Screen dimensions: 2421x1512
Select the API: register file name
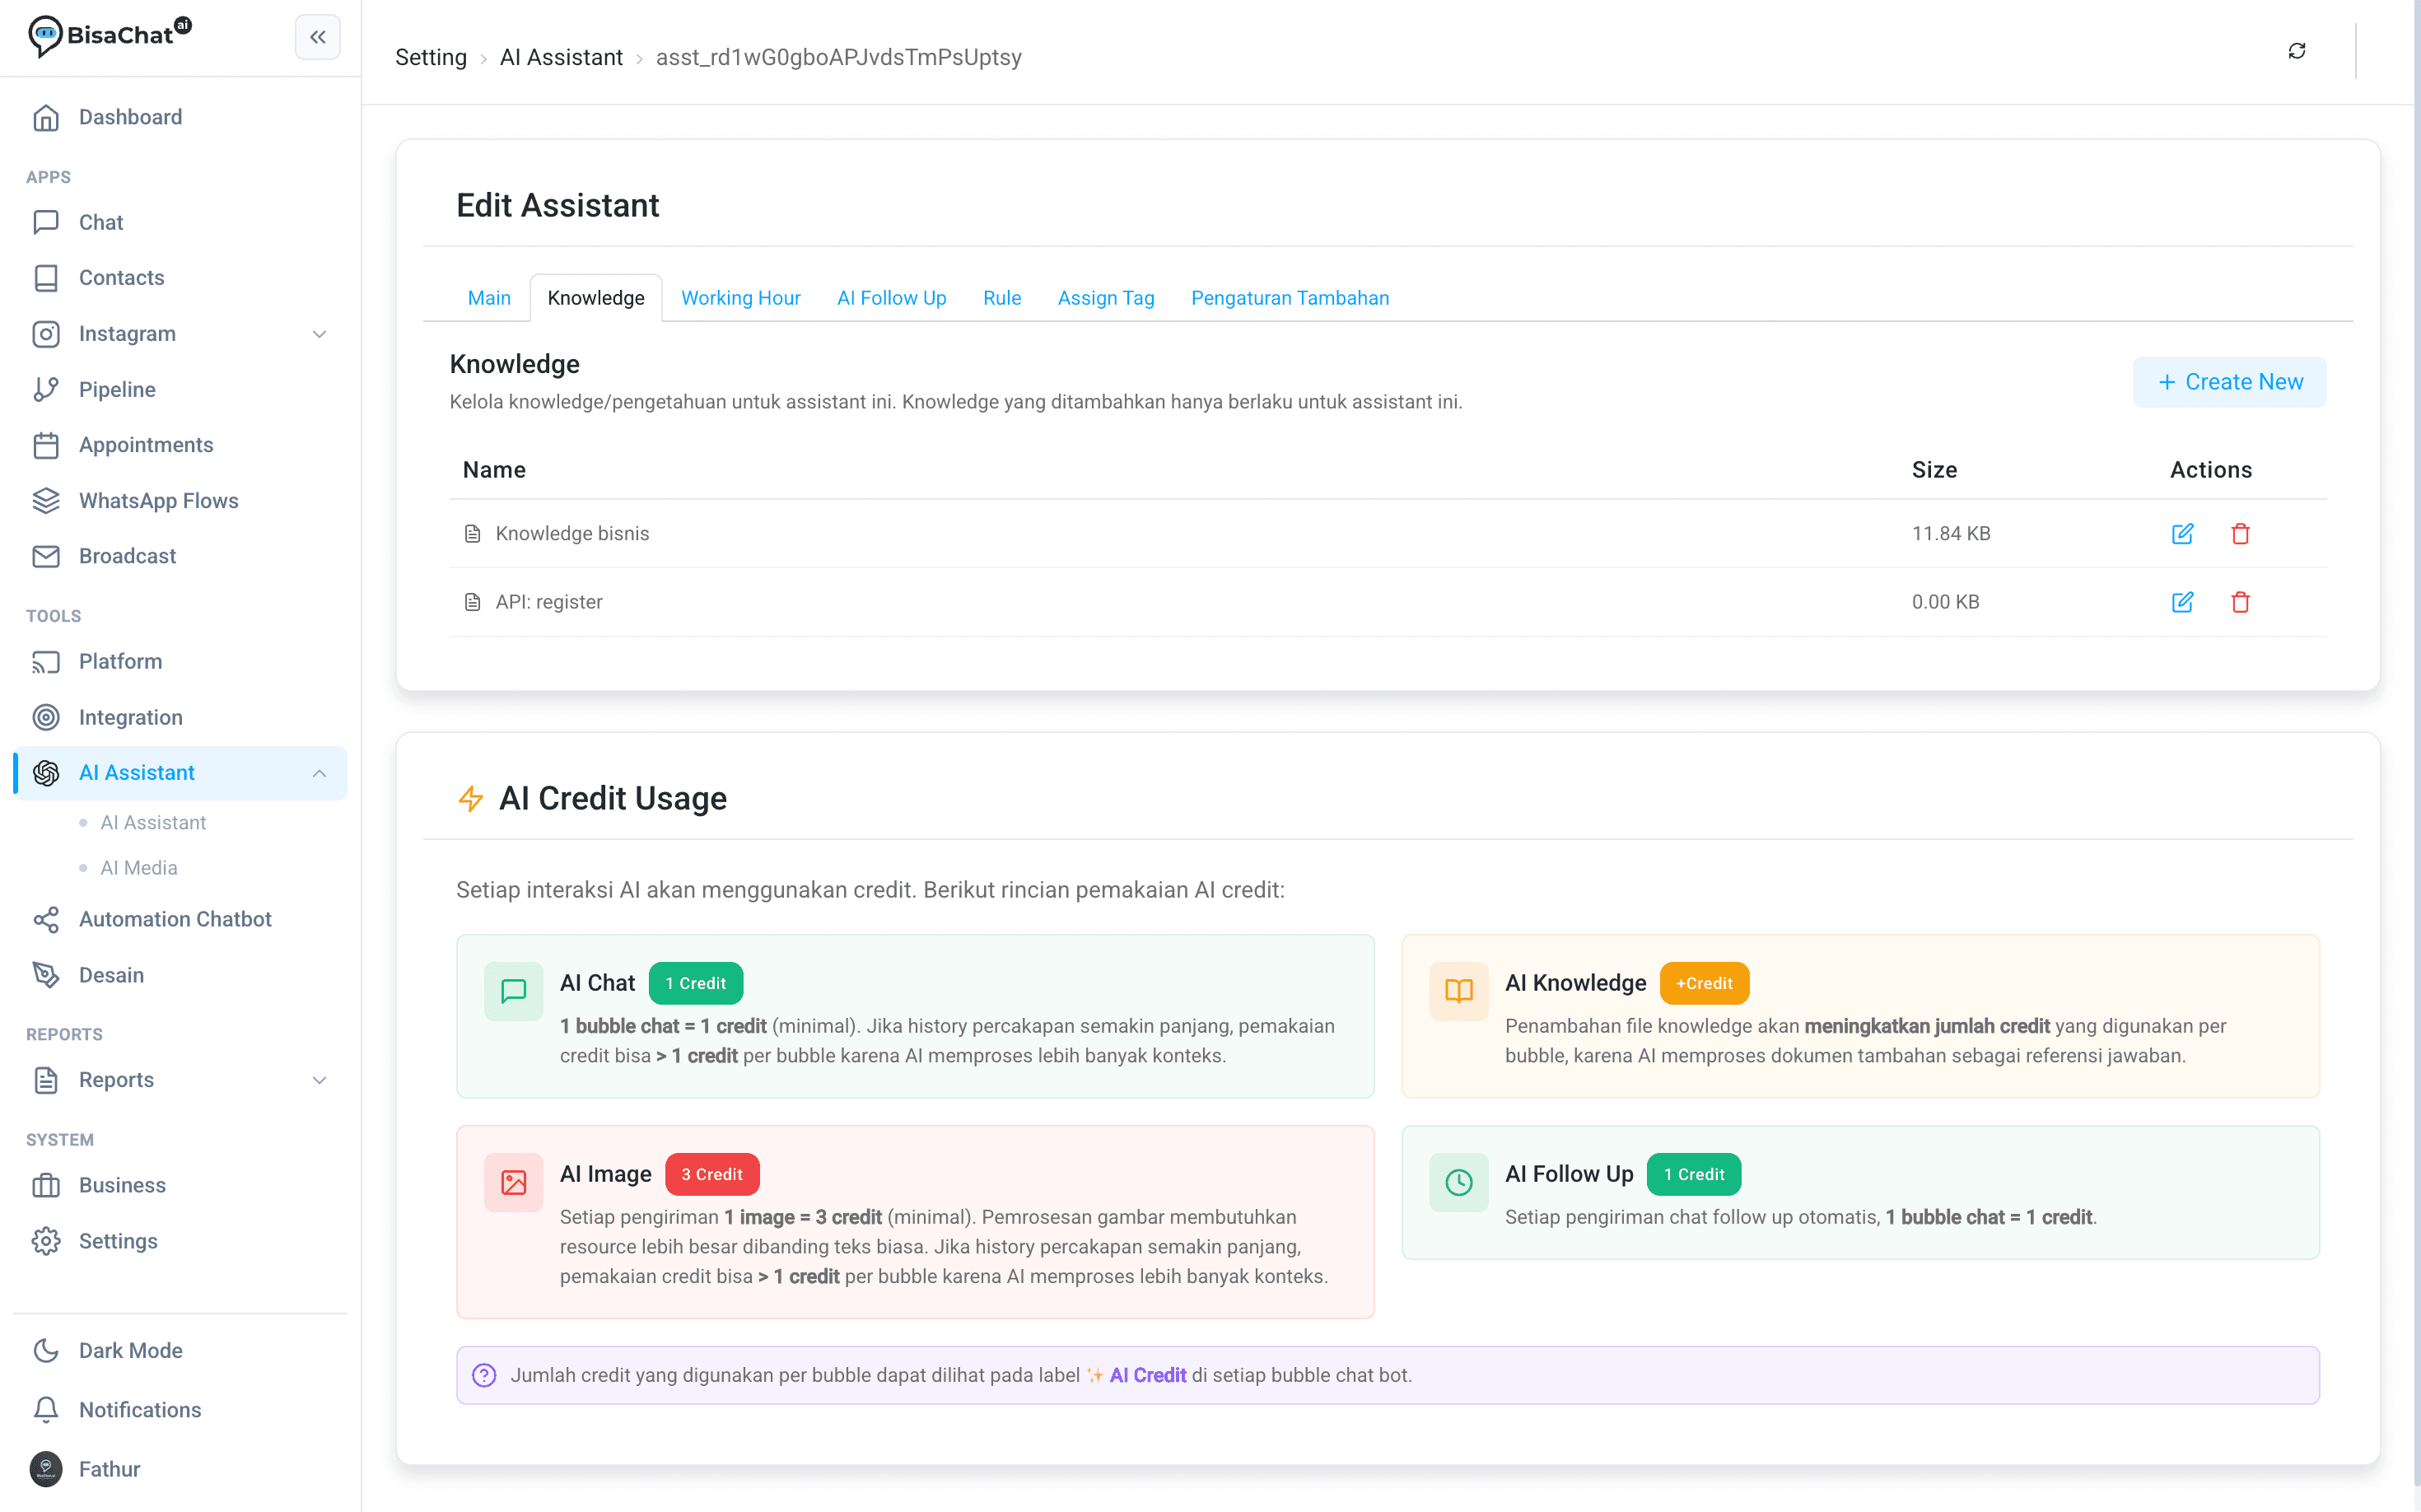(549, 602)
